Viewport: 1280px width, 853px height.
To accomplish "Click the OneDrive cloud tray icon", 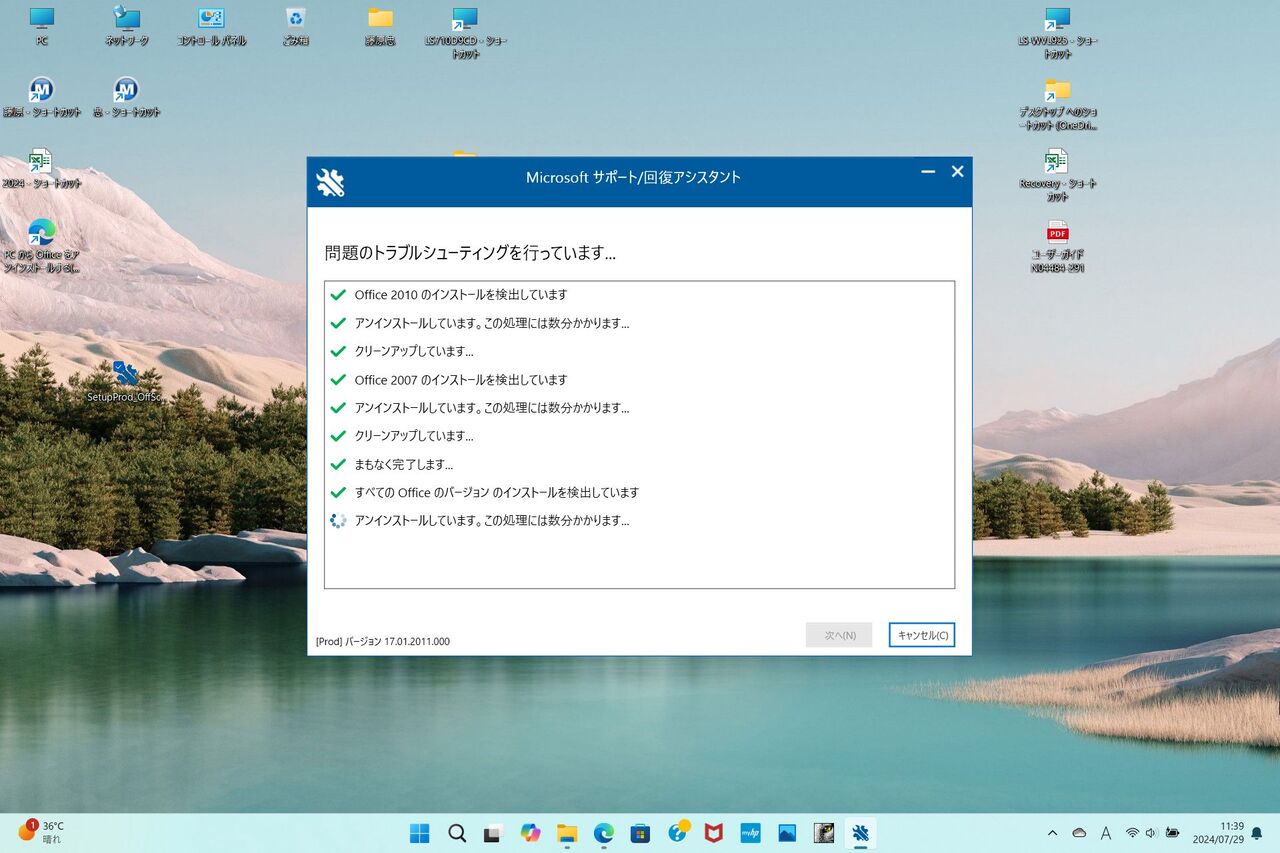I will 1079,833.
